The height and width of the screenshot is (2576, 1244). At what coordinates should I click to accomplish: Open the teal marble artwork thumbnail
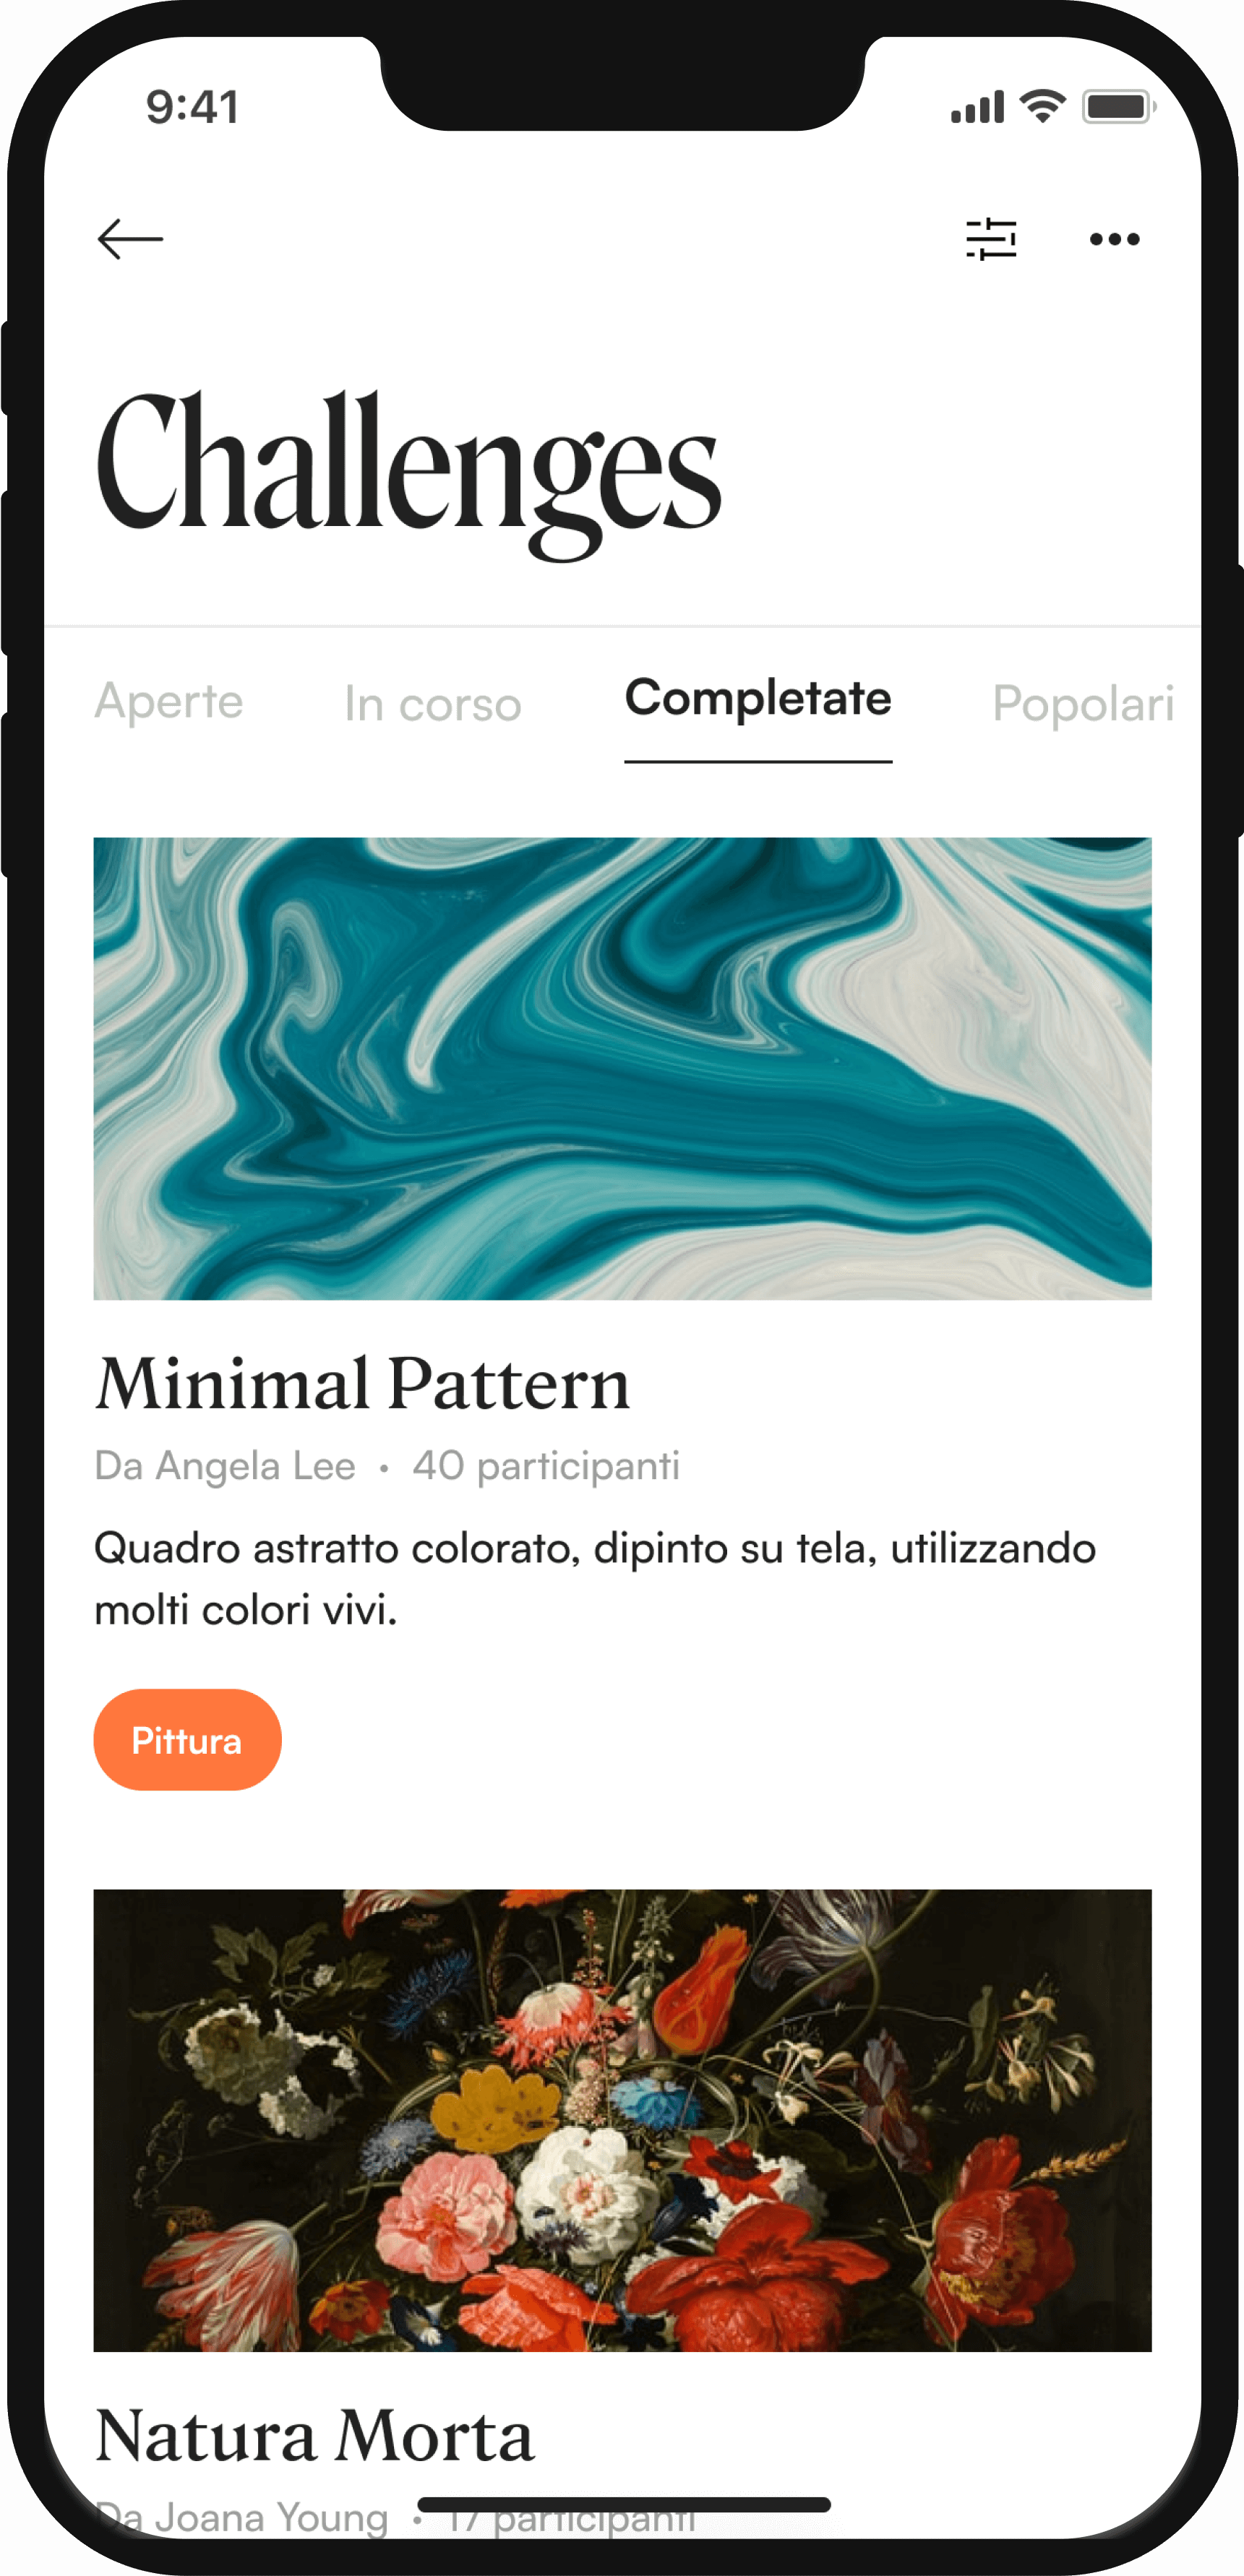(x=622, y=1068)
